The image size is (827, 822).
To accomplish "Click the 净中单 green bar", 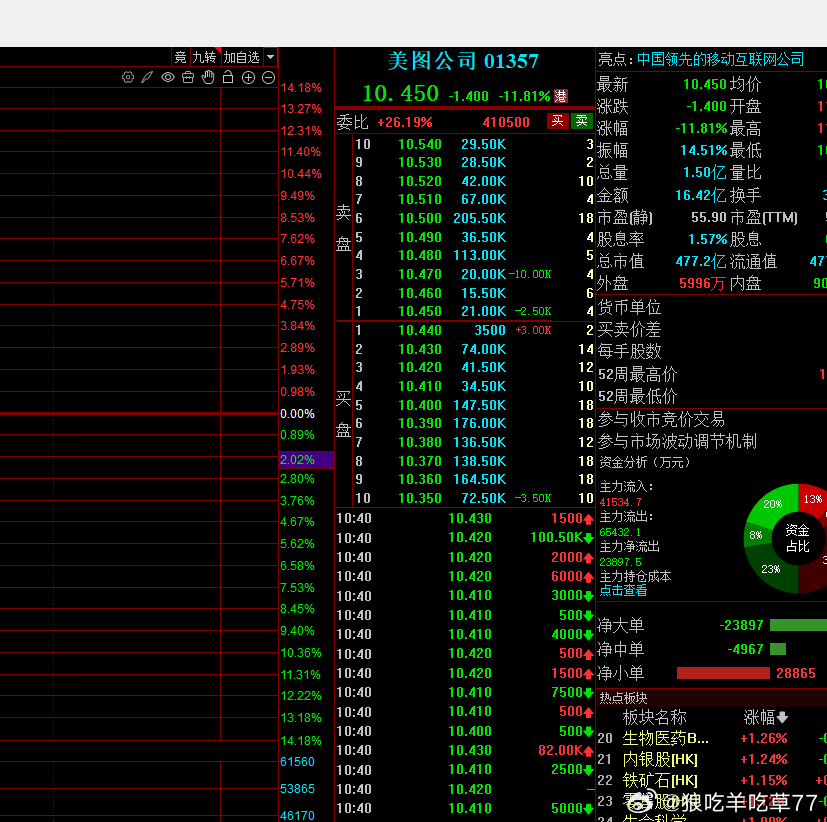I will [778, 649].
